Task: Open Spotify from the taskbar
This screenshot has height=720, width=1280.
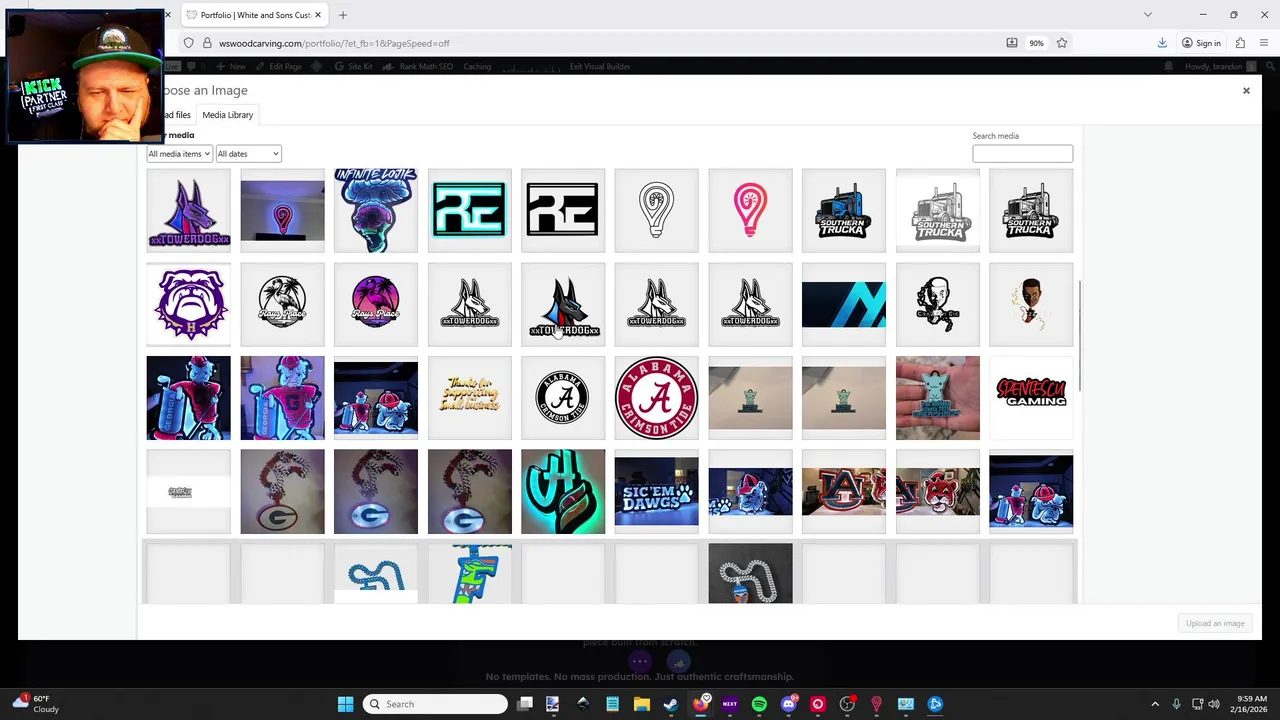Action: 759,704
